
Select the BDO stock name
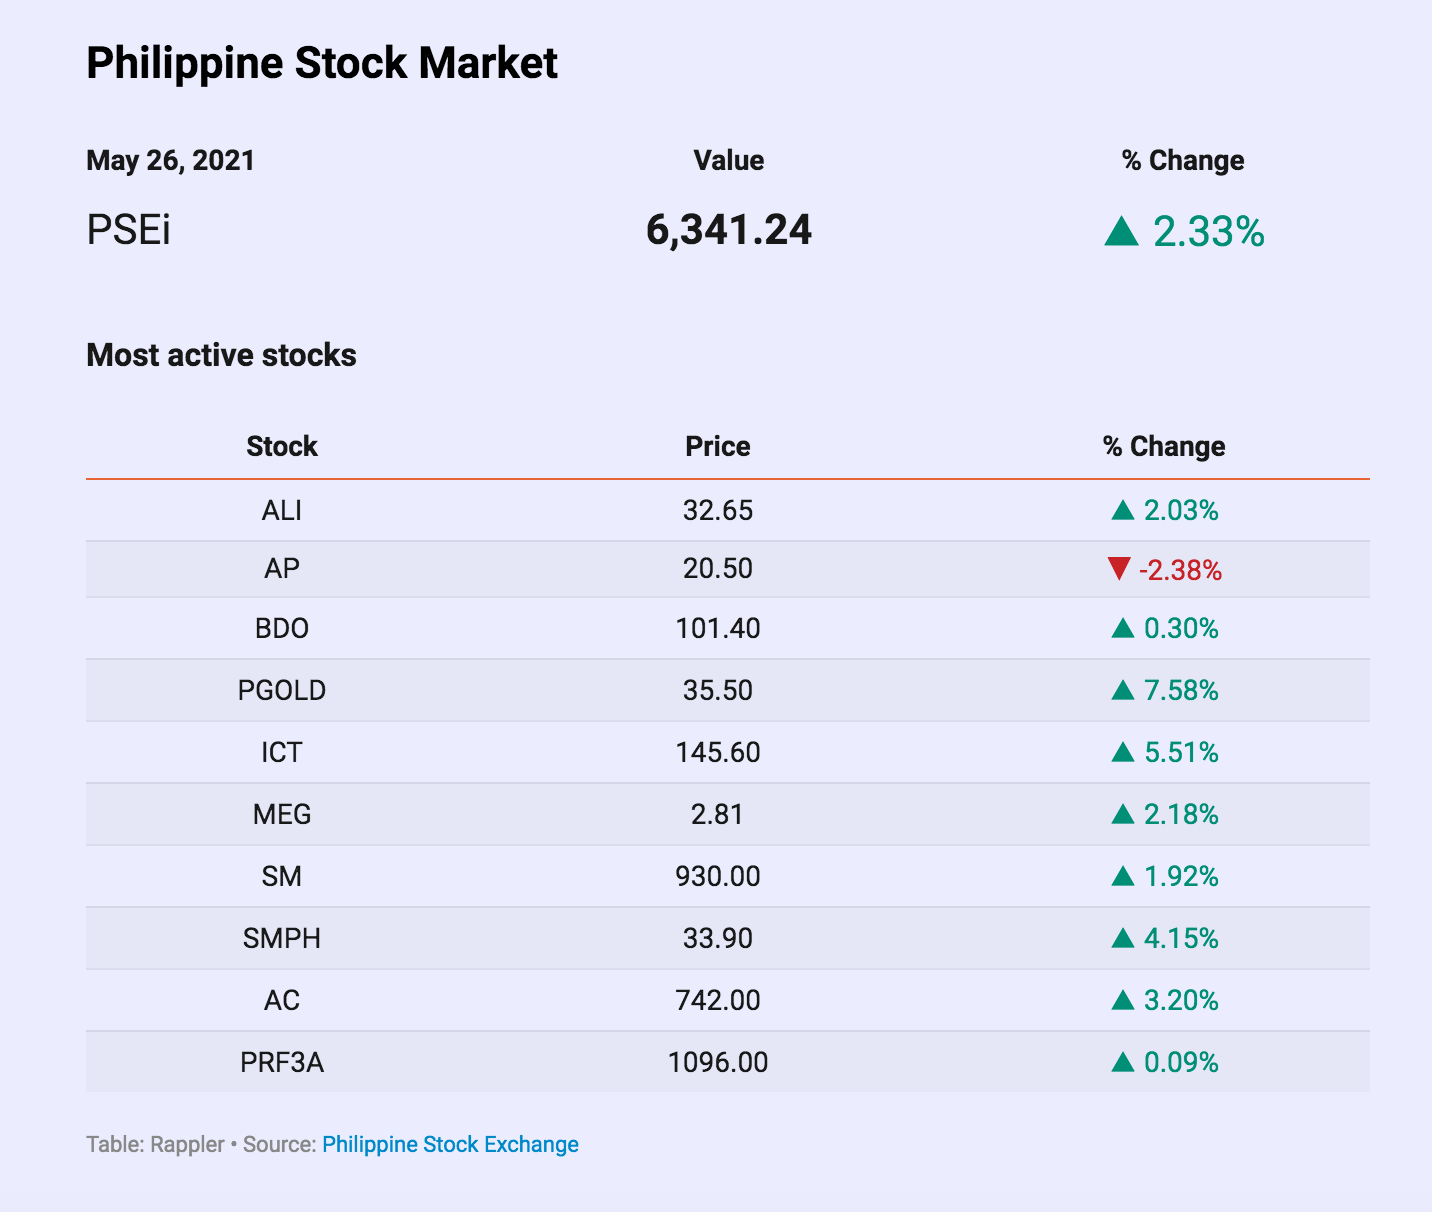(x=282, y=629)
